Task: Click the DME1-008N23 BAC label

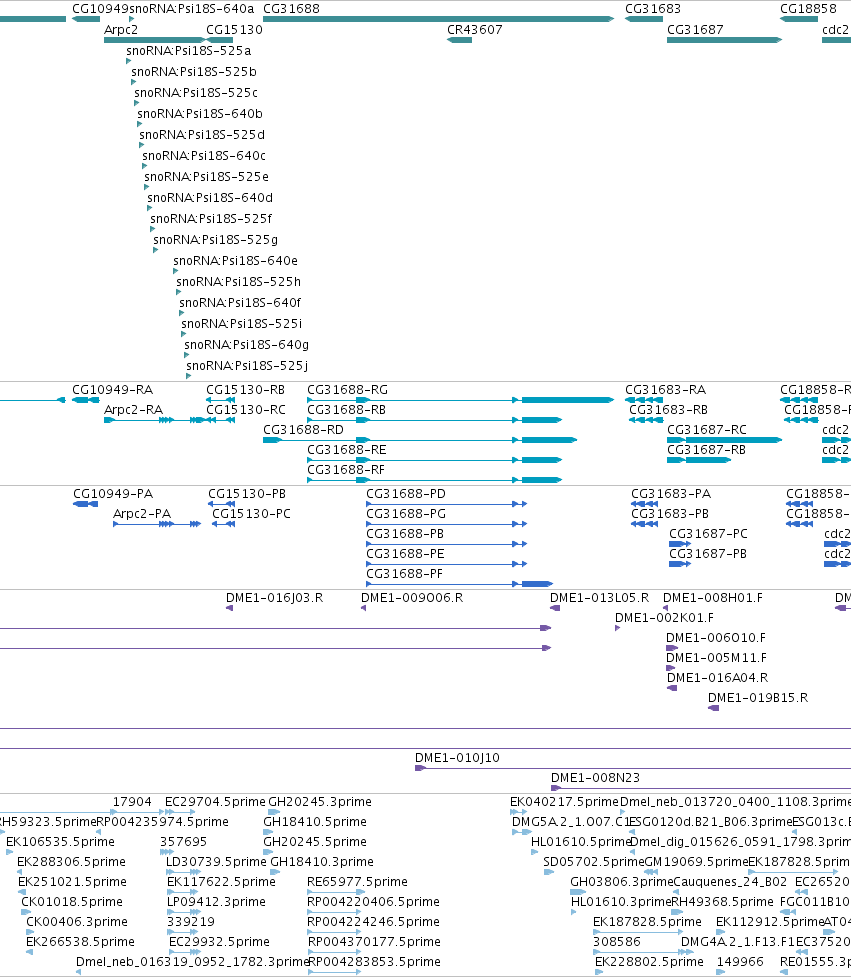Action: click(x=596, y=778)
